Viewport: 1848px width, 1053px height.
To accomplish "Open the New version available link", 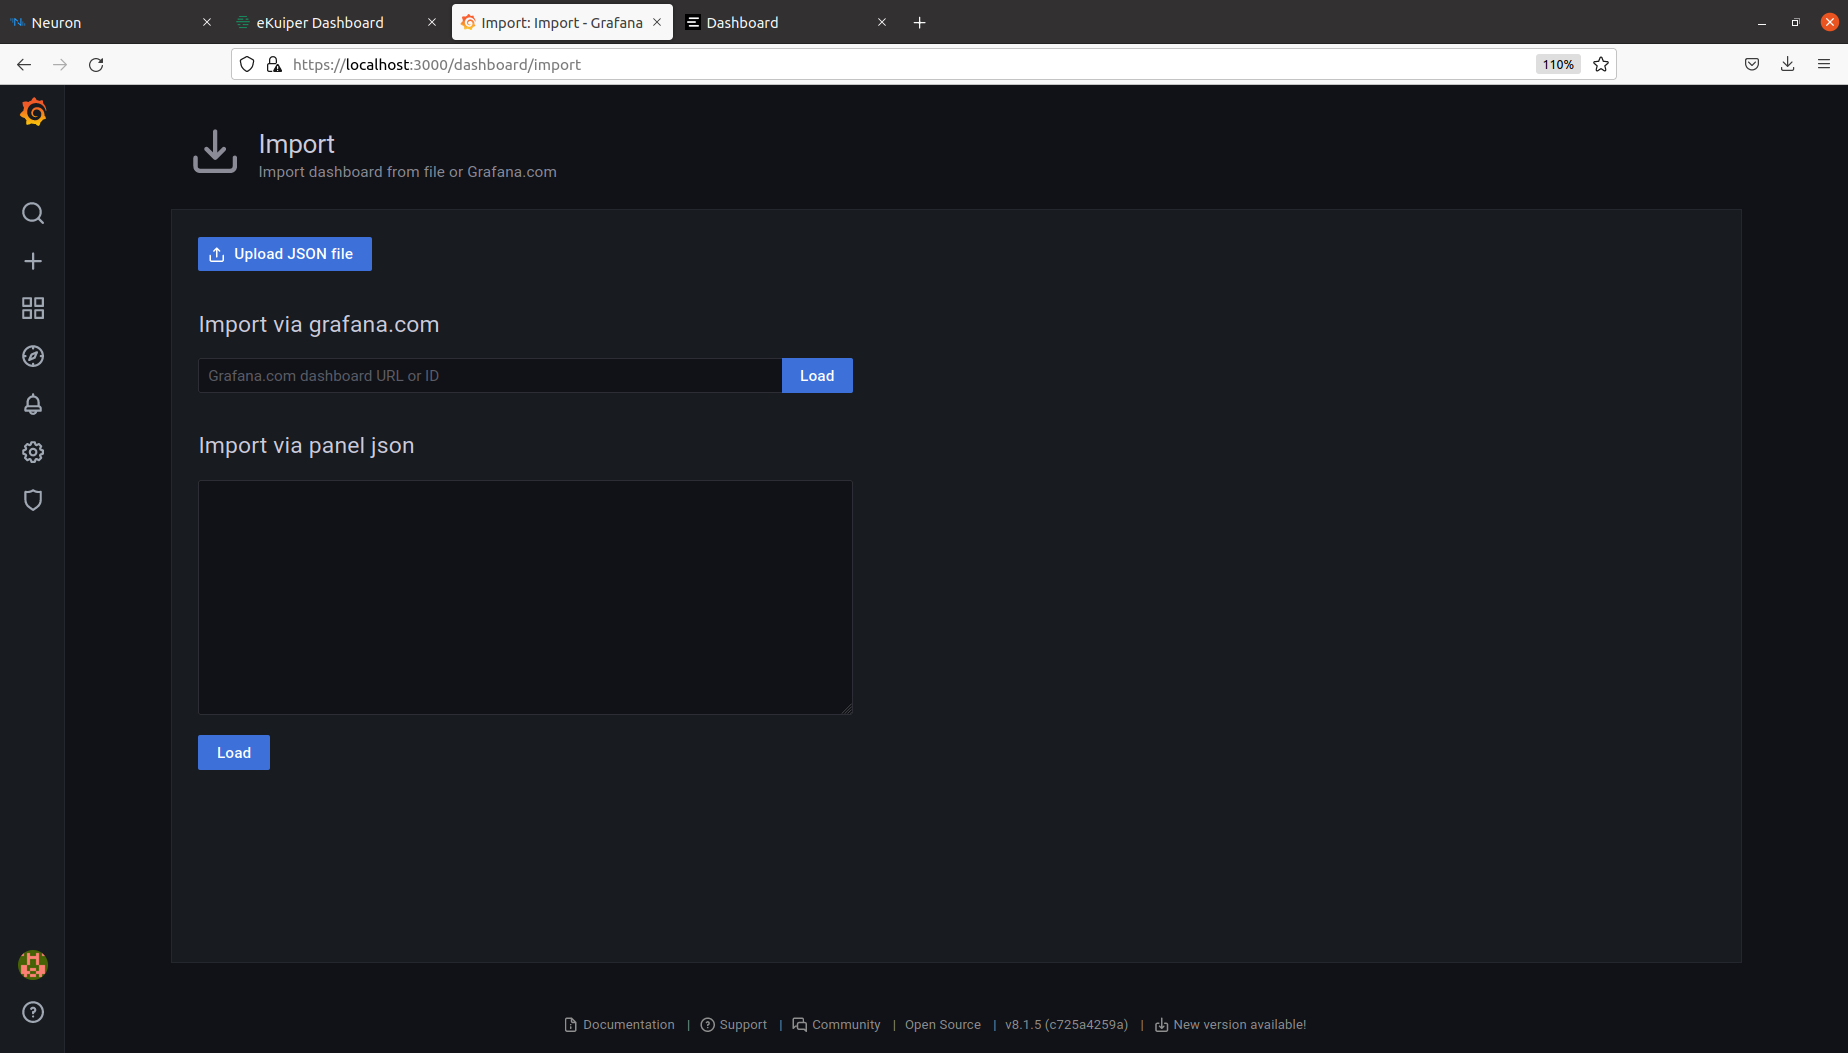I will 1231,1025.
